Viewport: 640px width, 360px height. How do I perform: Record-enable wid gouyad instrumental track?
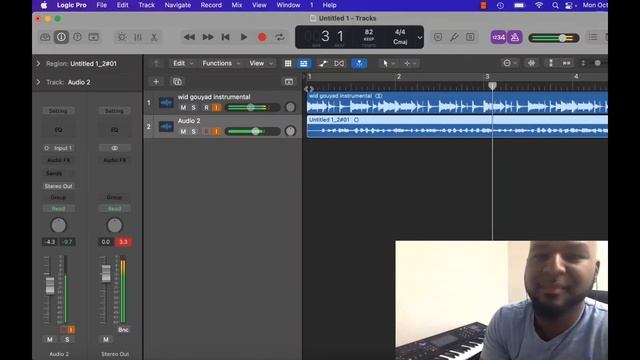206,108
